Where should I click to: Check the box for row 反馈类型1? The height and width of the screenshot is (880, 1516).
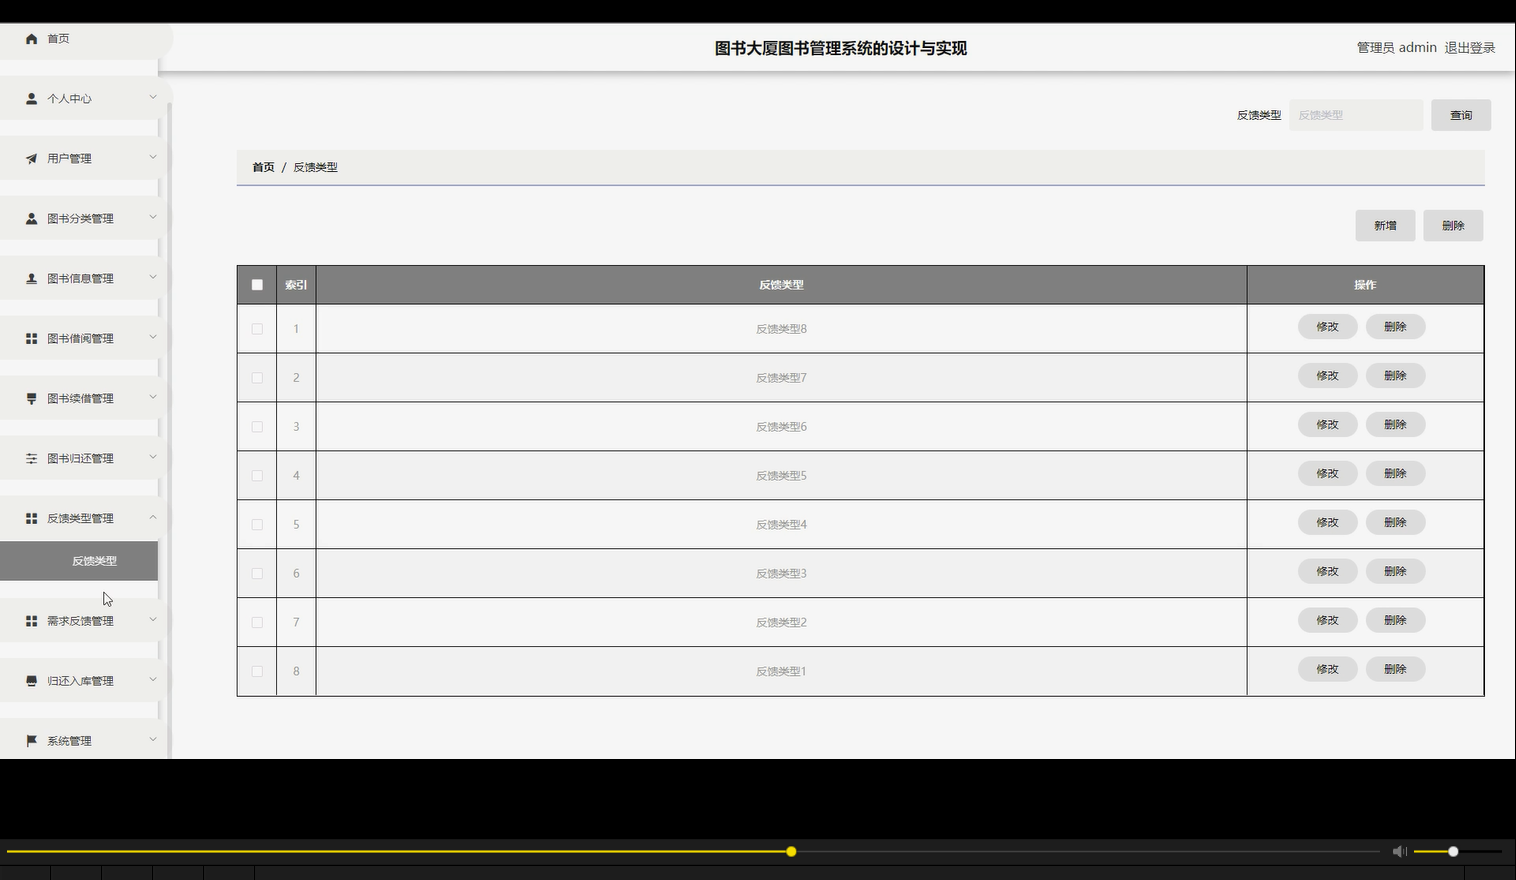coord(257,672)
